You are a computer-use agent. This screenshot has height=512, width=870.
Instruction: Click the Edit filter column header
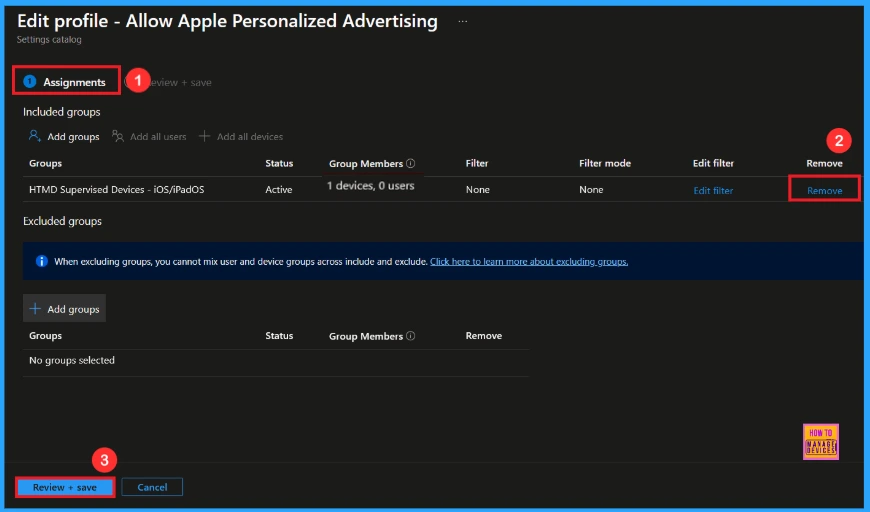coord(713,163)
